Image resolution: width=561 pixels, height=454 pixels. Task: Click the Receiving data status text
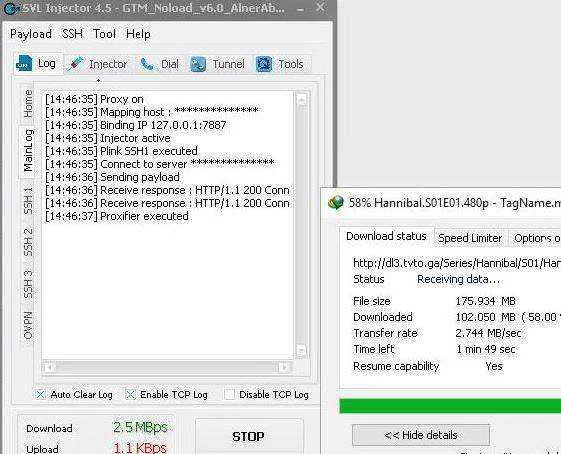point(459,279)
